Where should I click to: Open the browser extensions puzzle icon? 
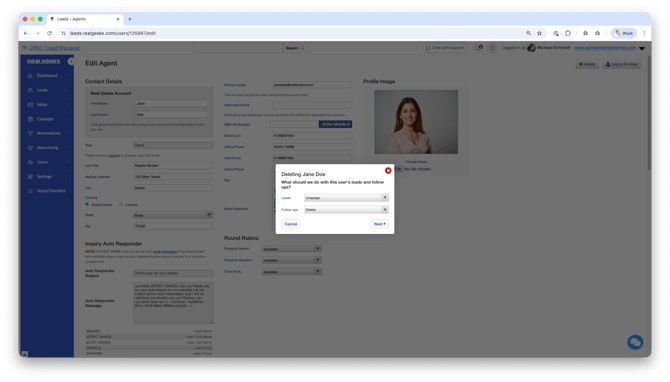coord(568,33)
